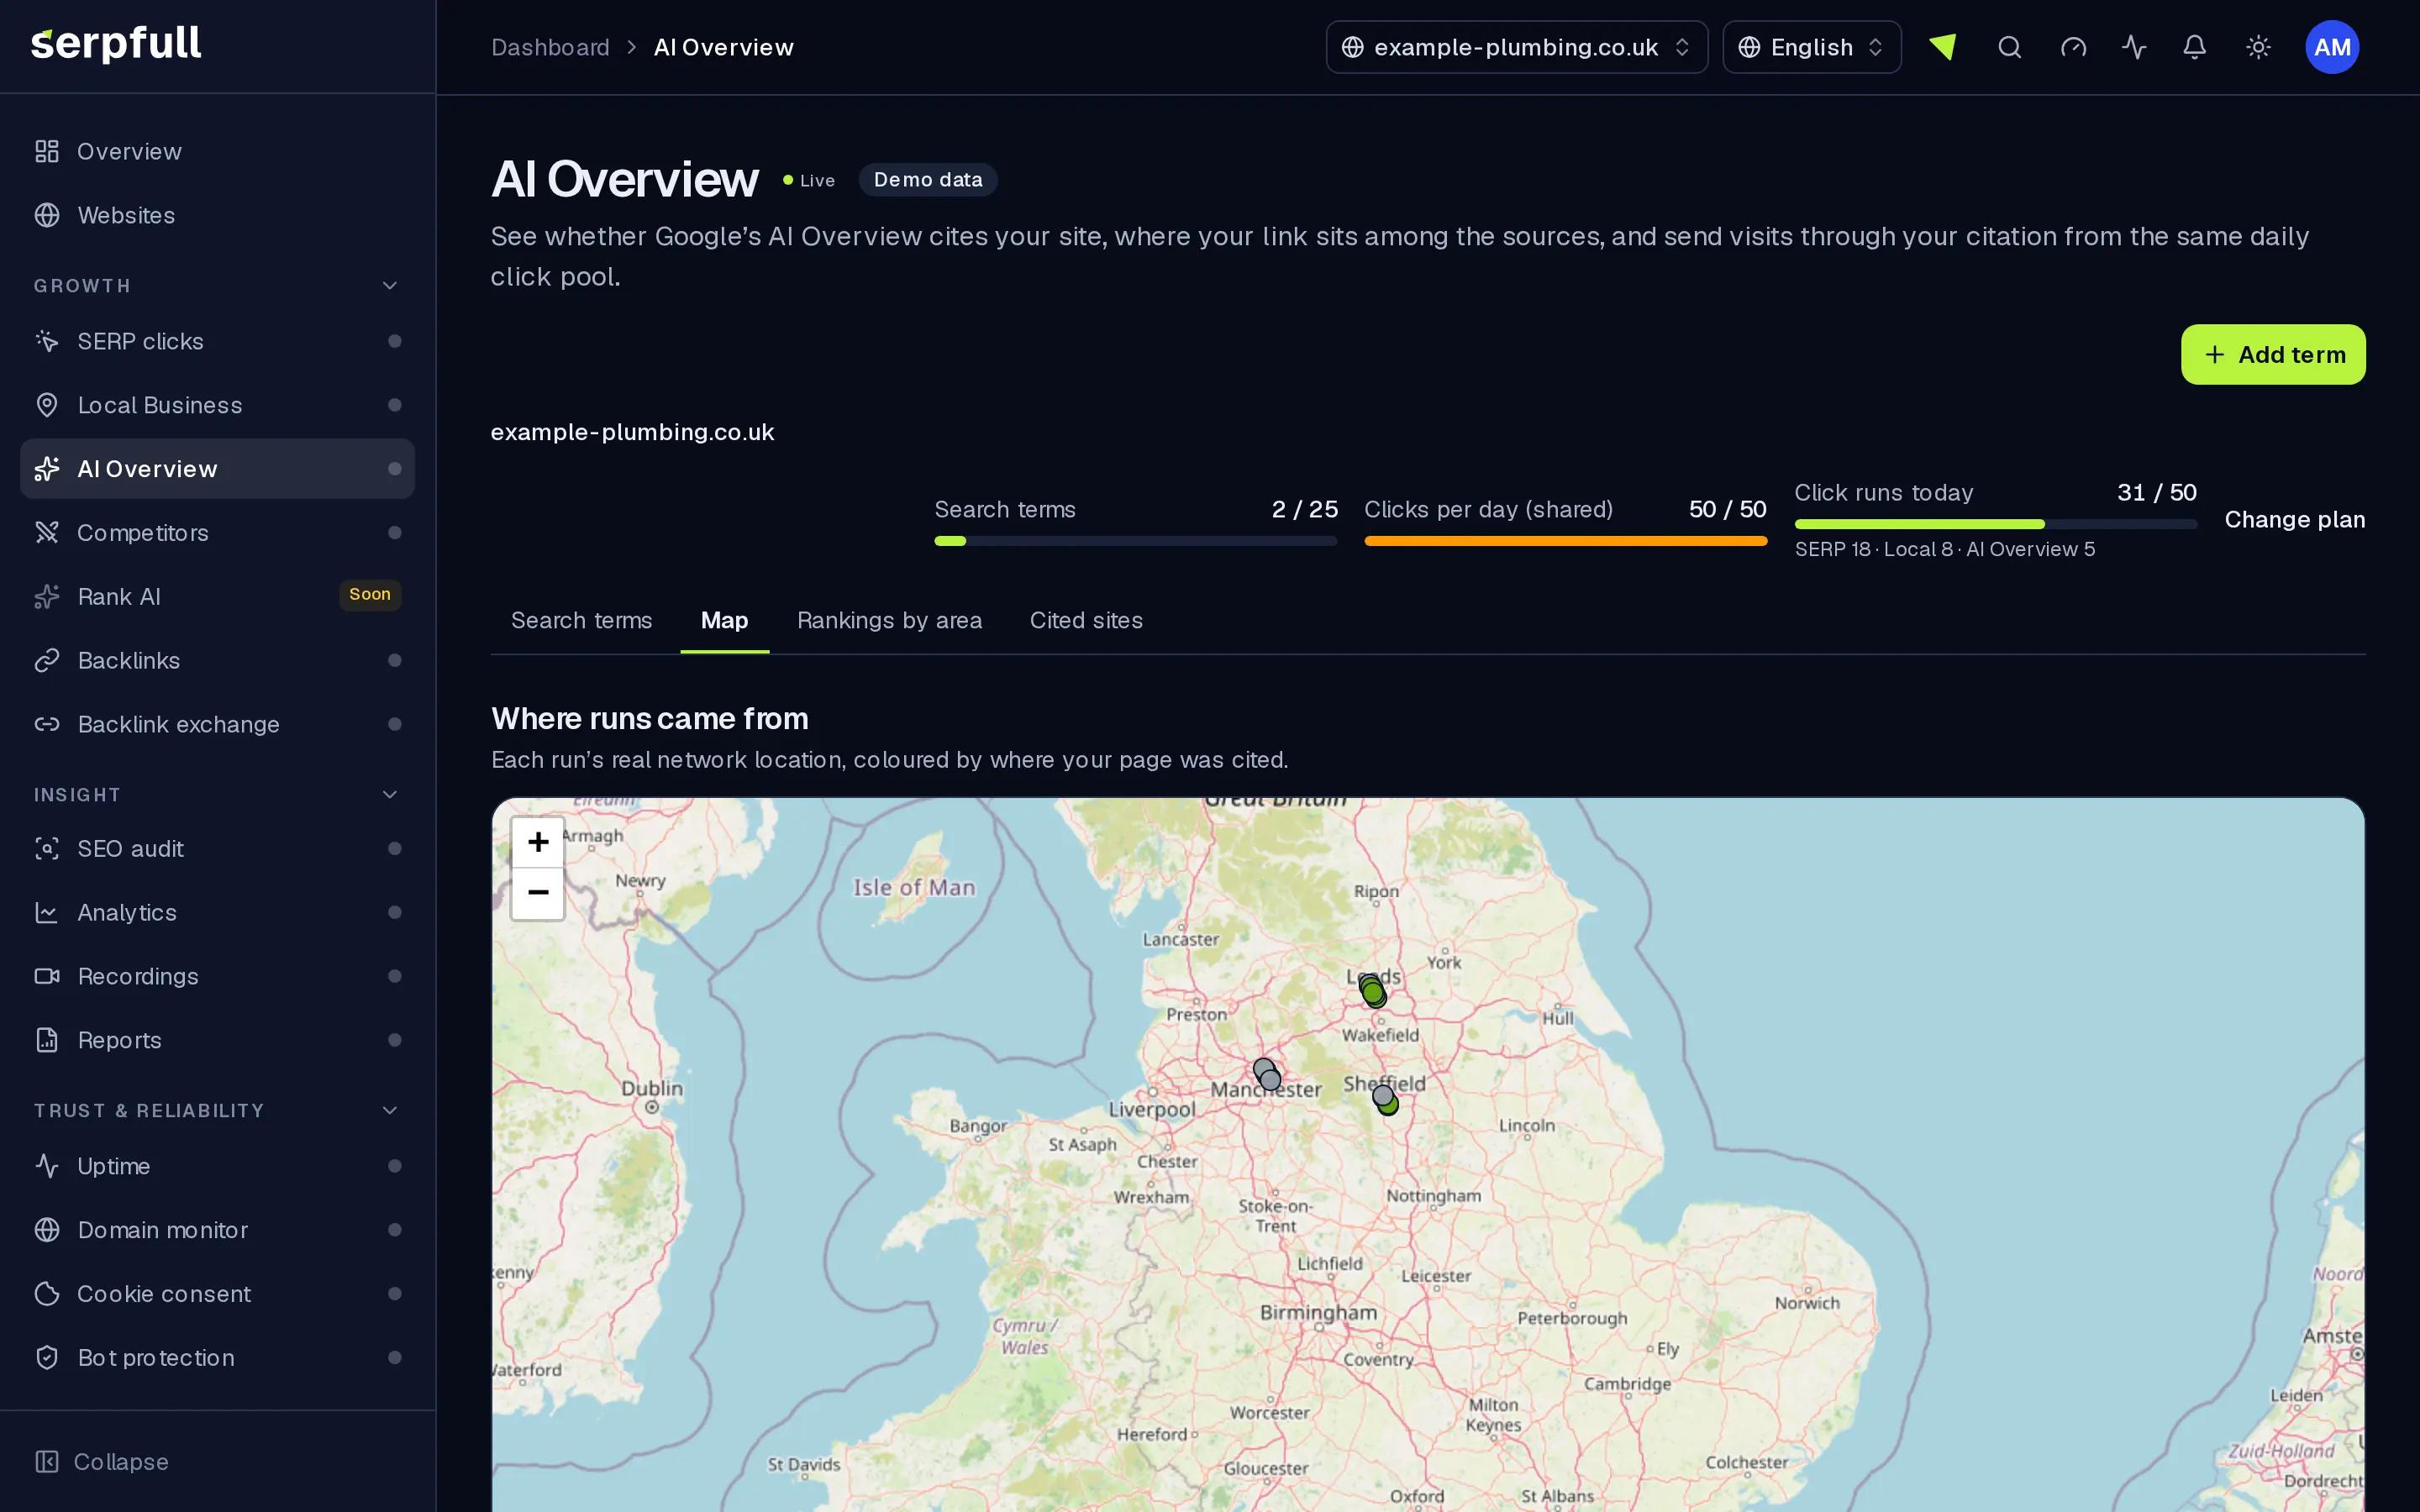
Task: Click the green arrow icon in header
Action: point(1943,47)
